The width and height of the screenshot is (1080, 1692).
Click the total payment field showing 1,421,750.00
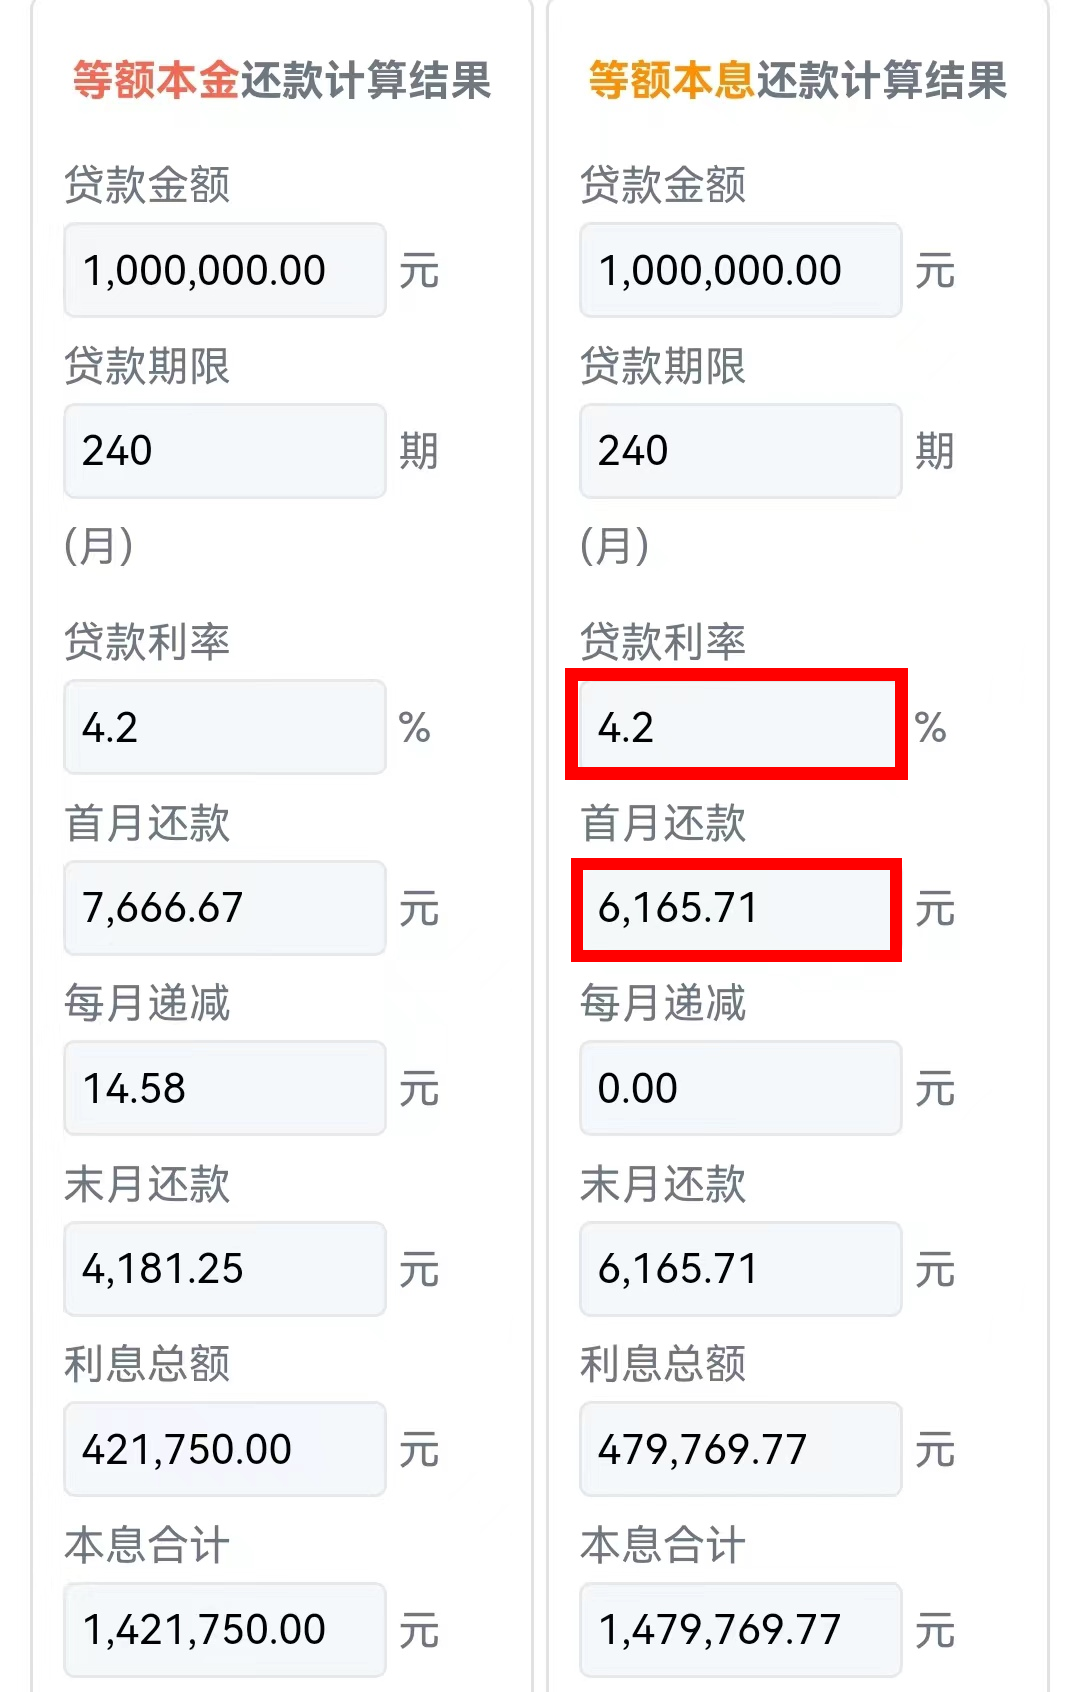point(224,1628)
